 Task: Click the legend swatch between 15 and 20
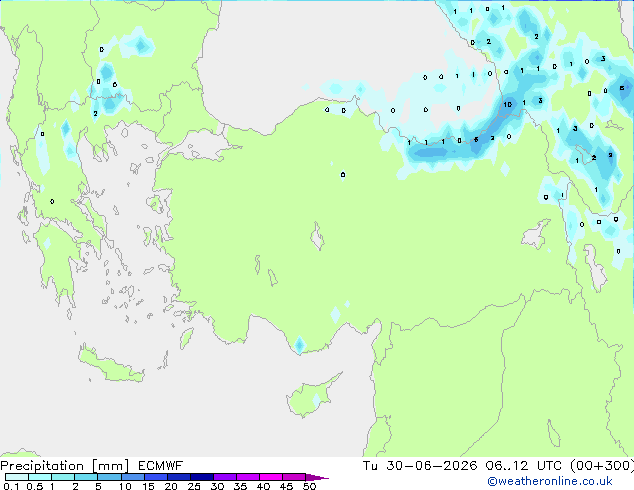click(x=155, y=477)
